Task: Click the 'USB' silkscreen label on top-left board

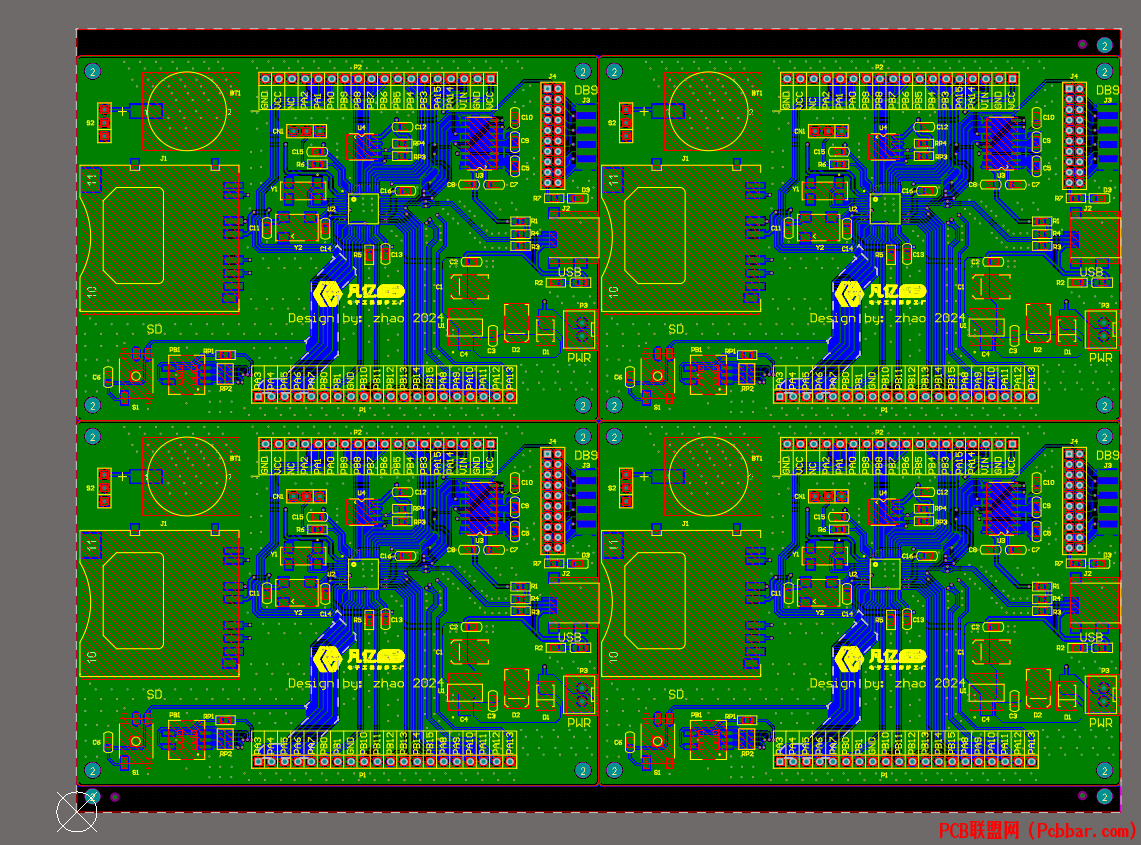Action: tap(570, 271)
